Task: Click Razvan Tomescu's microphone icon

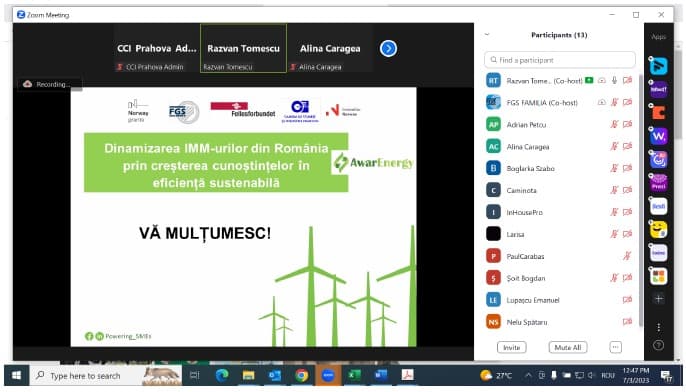Action: pyautogui.click(x=614, y=80)
